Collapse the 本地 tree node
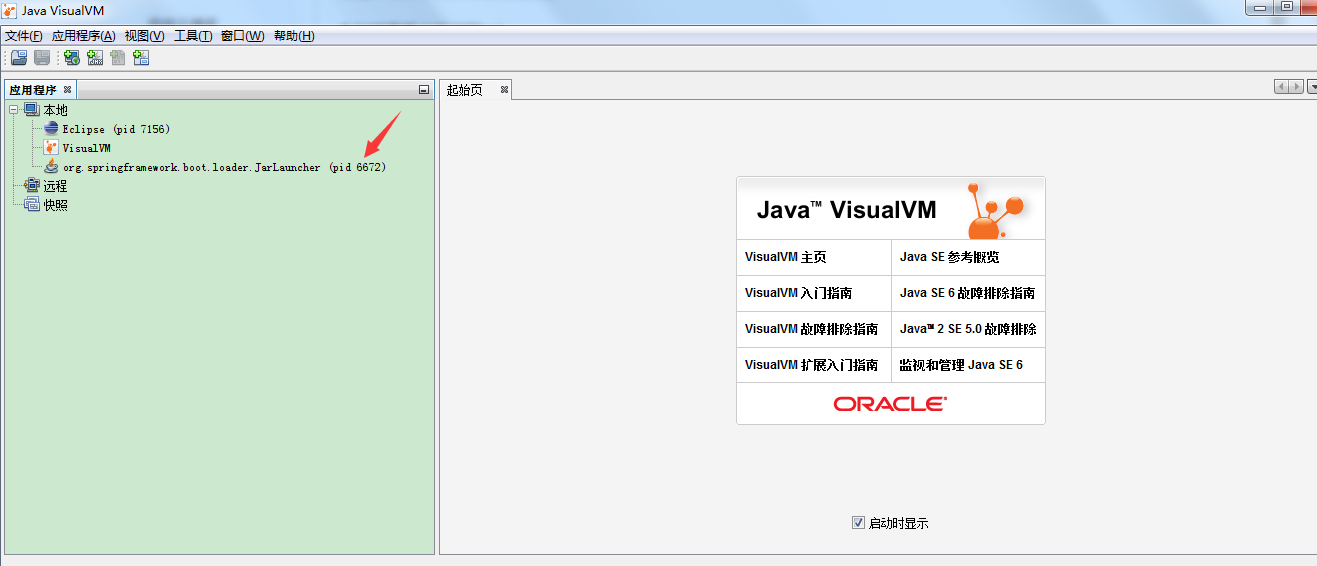Screen dimensions: 1317x566 (14, 110)
